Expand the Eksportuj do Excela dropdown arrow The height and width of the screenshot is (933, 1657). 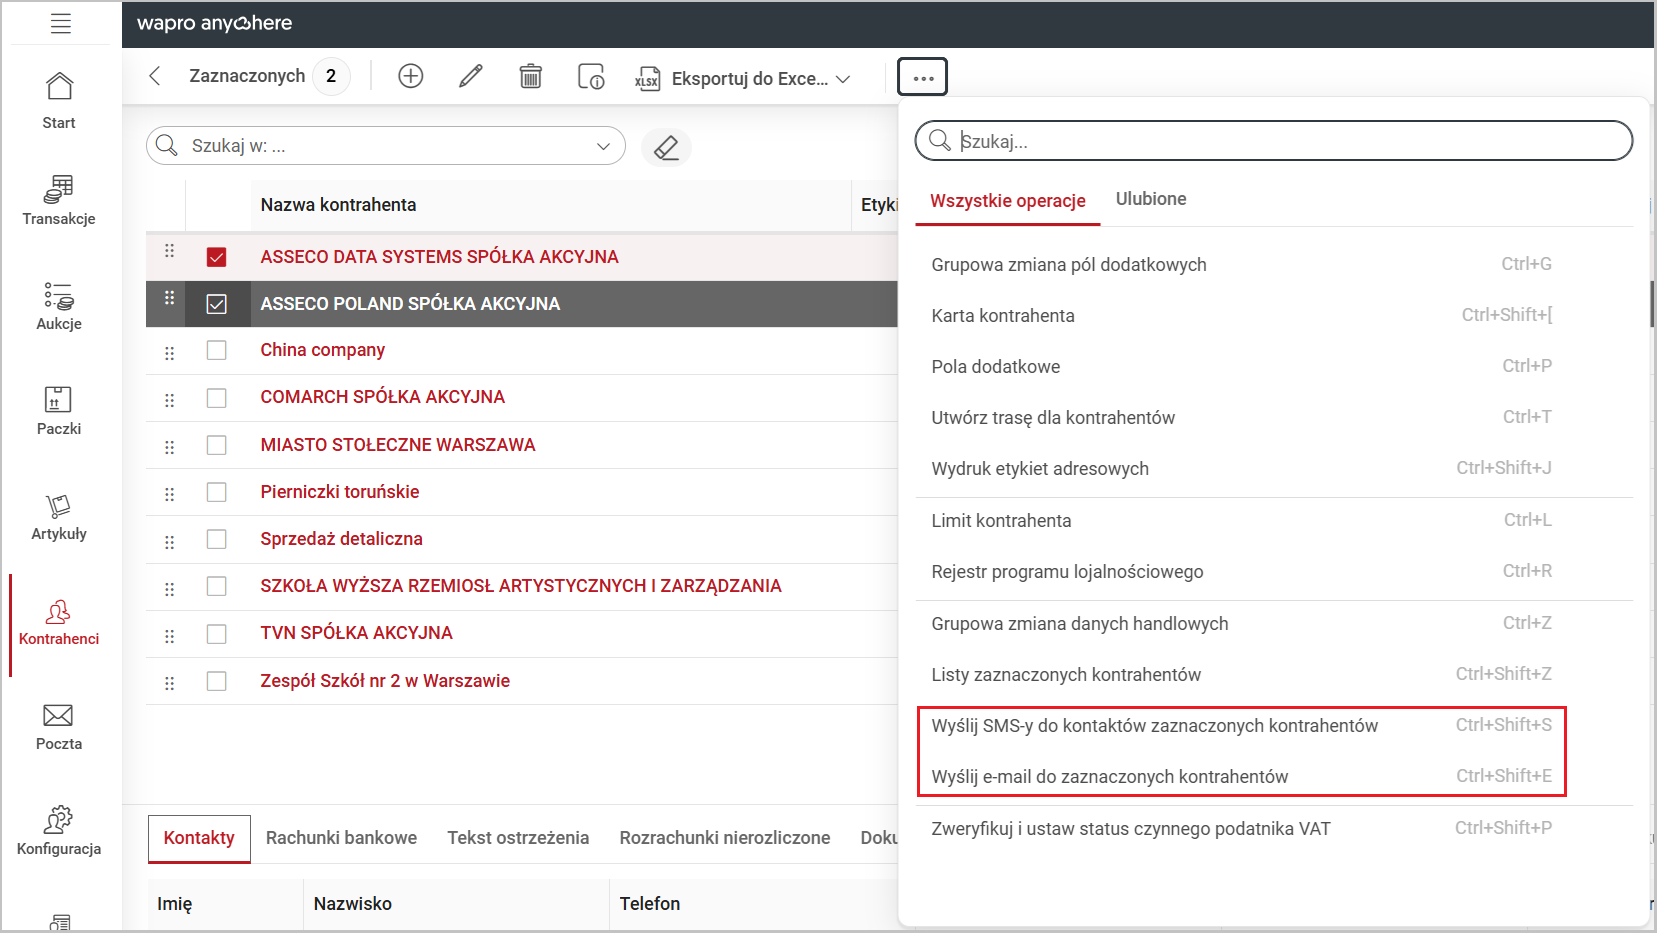coord(843,78)
